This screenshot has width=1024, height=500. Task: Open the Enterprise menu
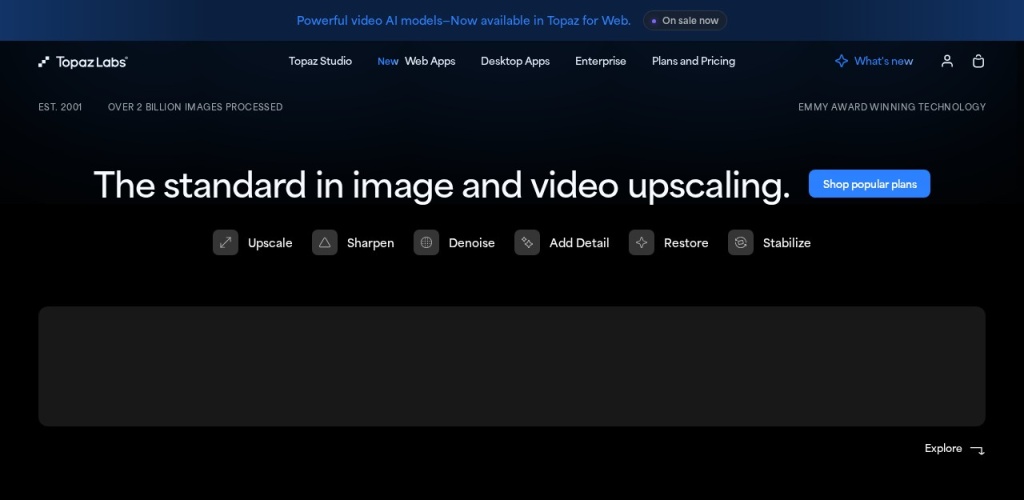click(x=600, y=61)
